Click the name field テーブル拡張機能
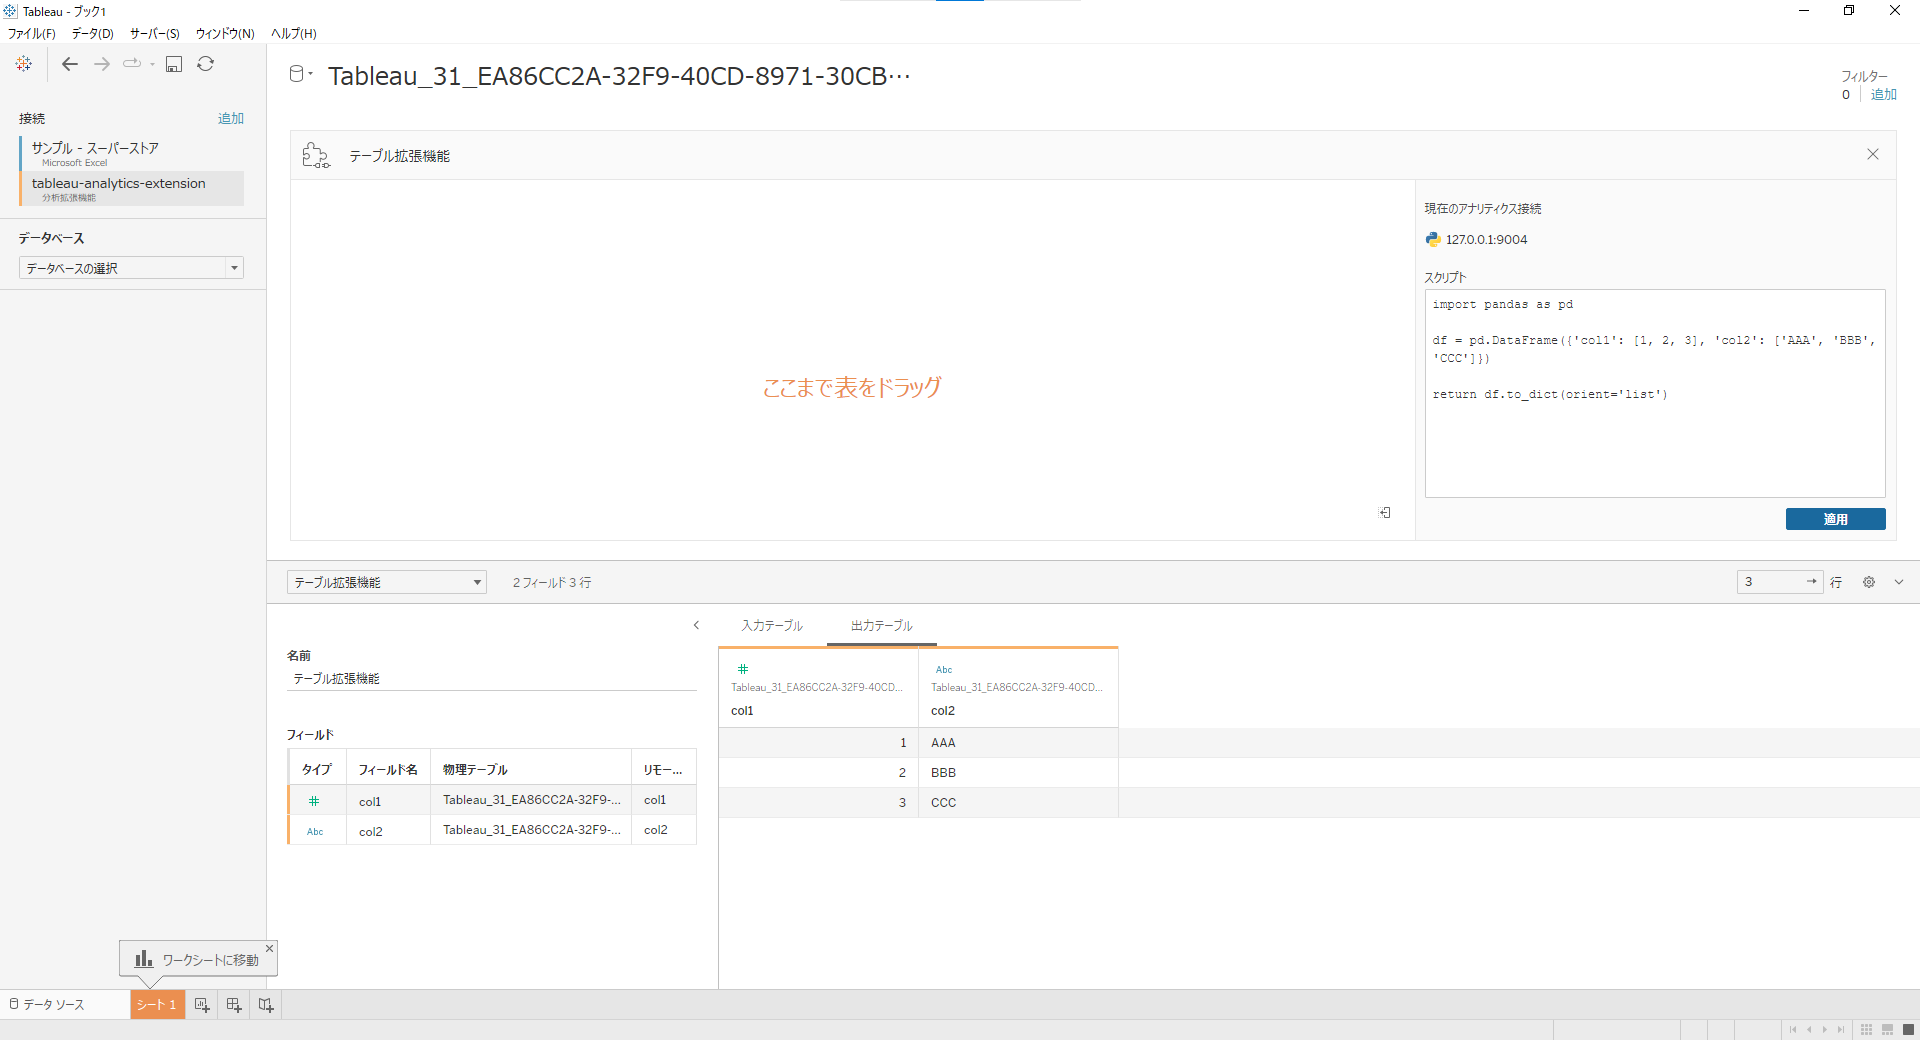 click(491, 679)
